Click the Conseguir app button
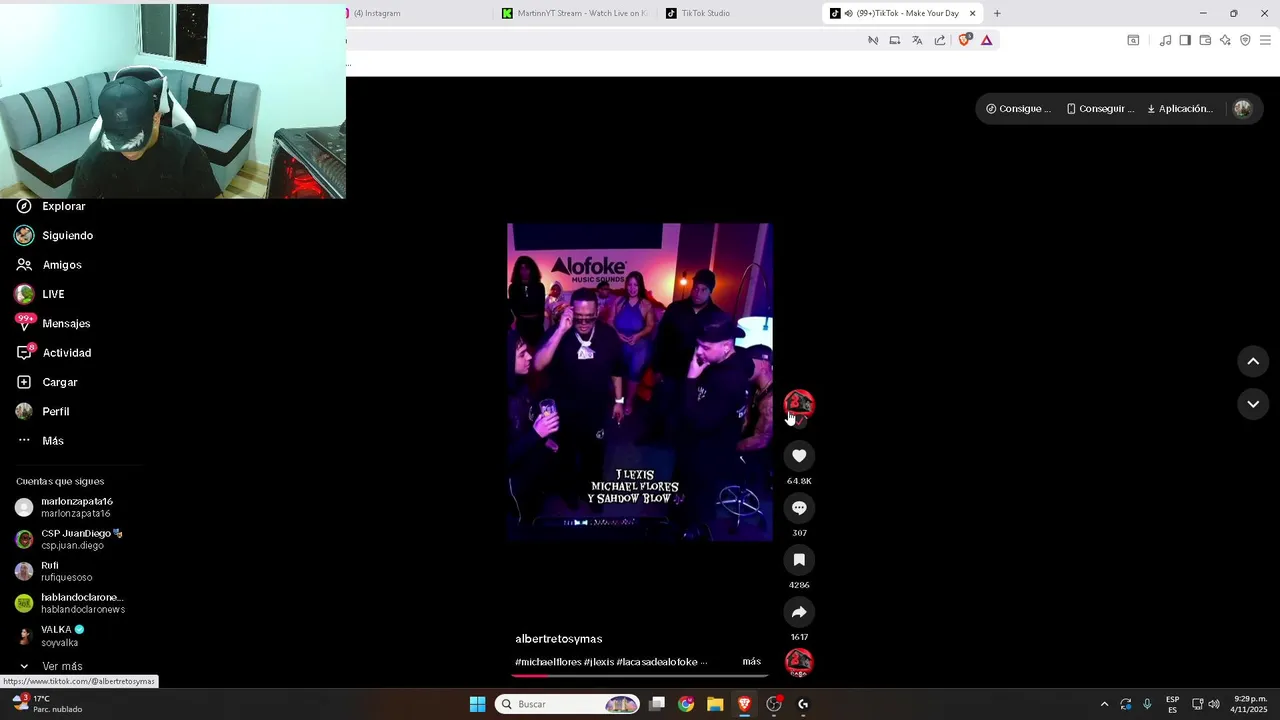Image resolution: width=1280 pixels, height=720 pixels. (1100, 109)
